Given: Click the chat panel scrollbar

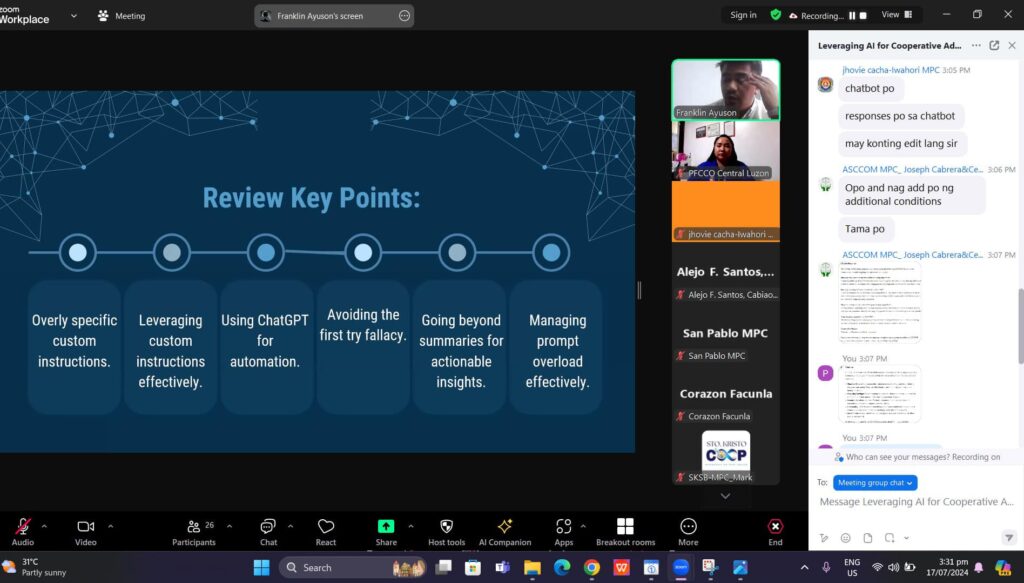Looking at the screenshot, I should tap(1020, 326).
